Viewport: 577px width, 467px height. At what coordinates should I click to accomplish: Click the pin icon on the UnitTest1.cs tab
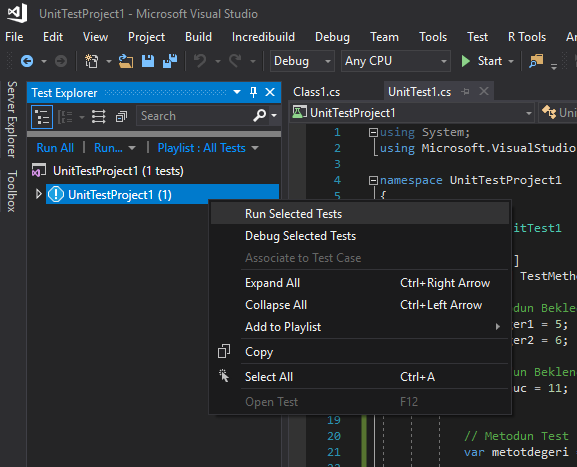(466, 91)
